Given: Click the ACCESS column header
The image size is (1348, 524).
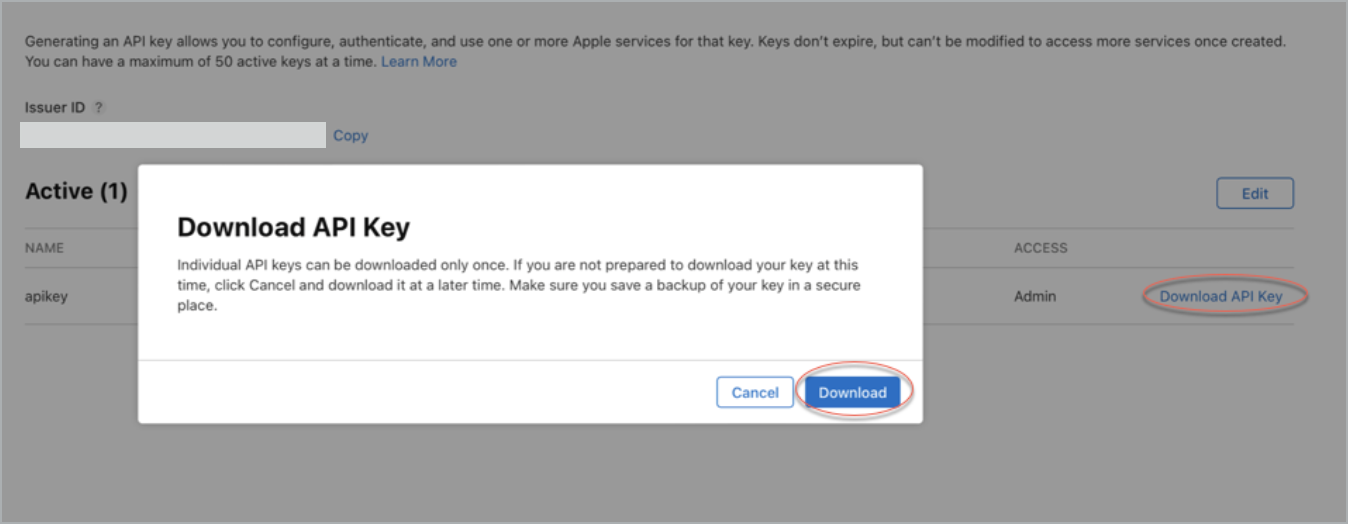Looking at the screenshot, I should [x=1040, y=248].
